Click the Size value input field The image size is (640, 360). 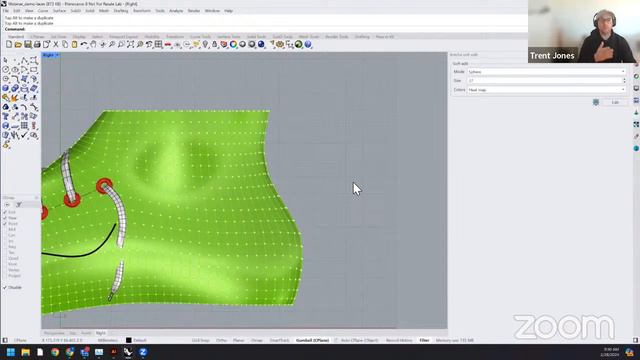(544, 81)
